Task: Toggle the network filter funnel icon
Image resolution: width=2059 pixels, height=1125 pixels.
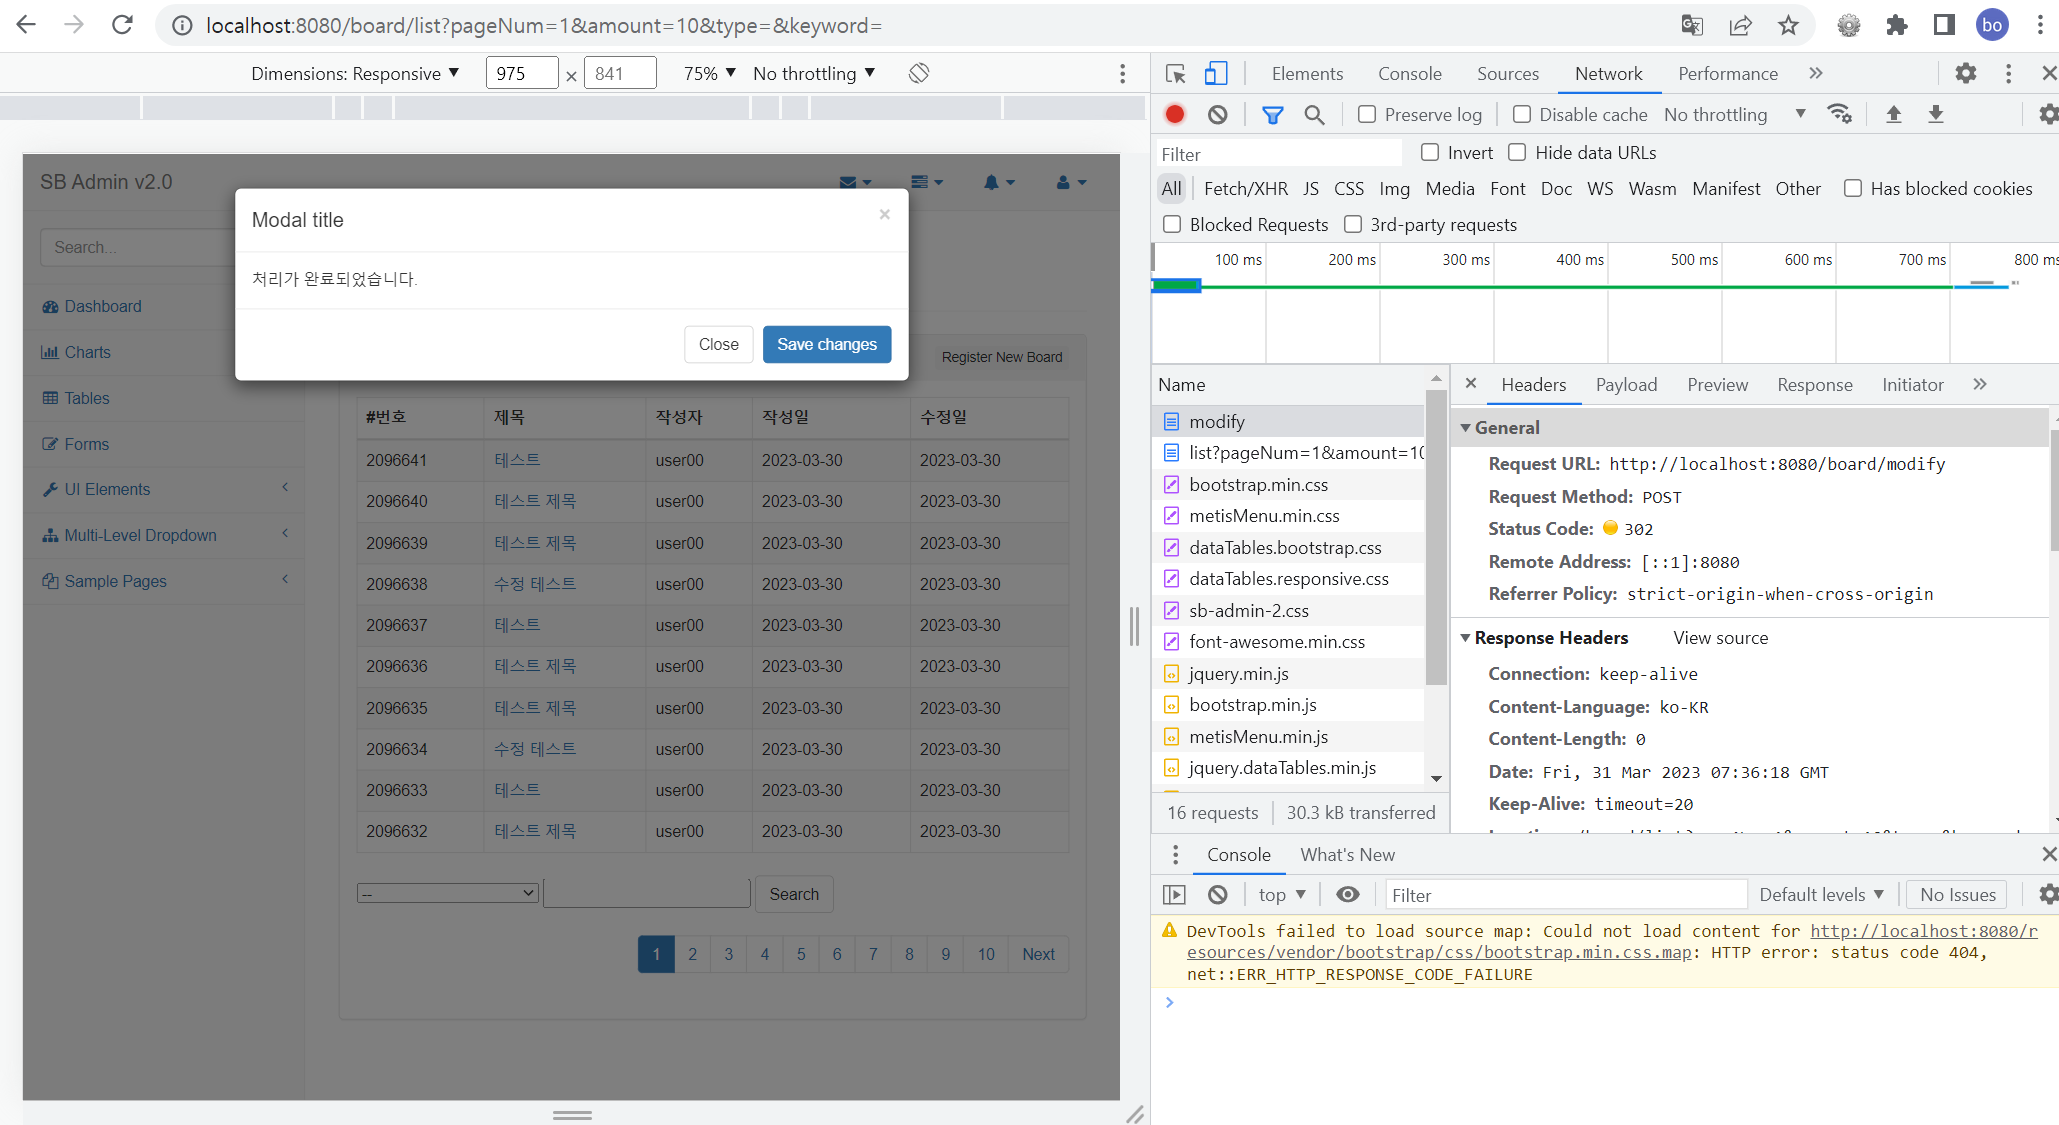Action: pos(1272,115)
